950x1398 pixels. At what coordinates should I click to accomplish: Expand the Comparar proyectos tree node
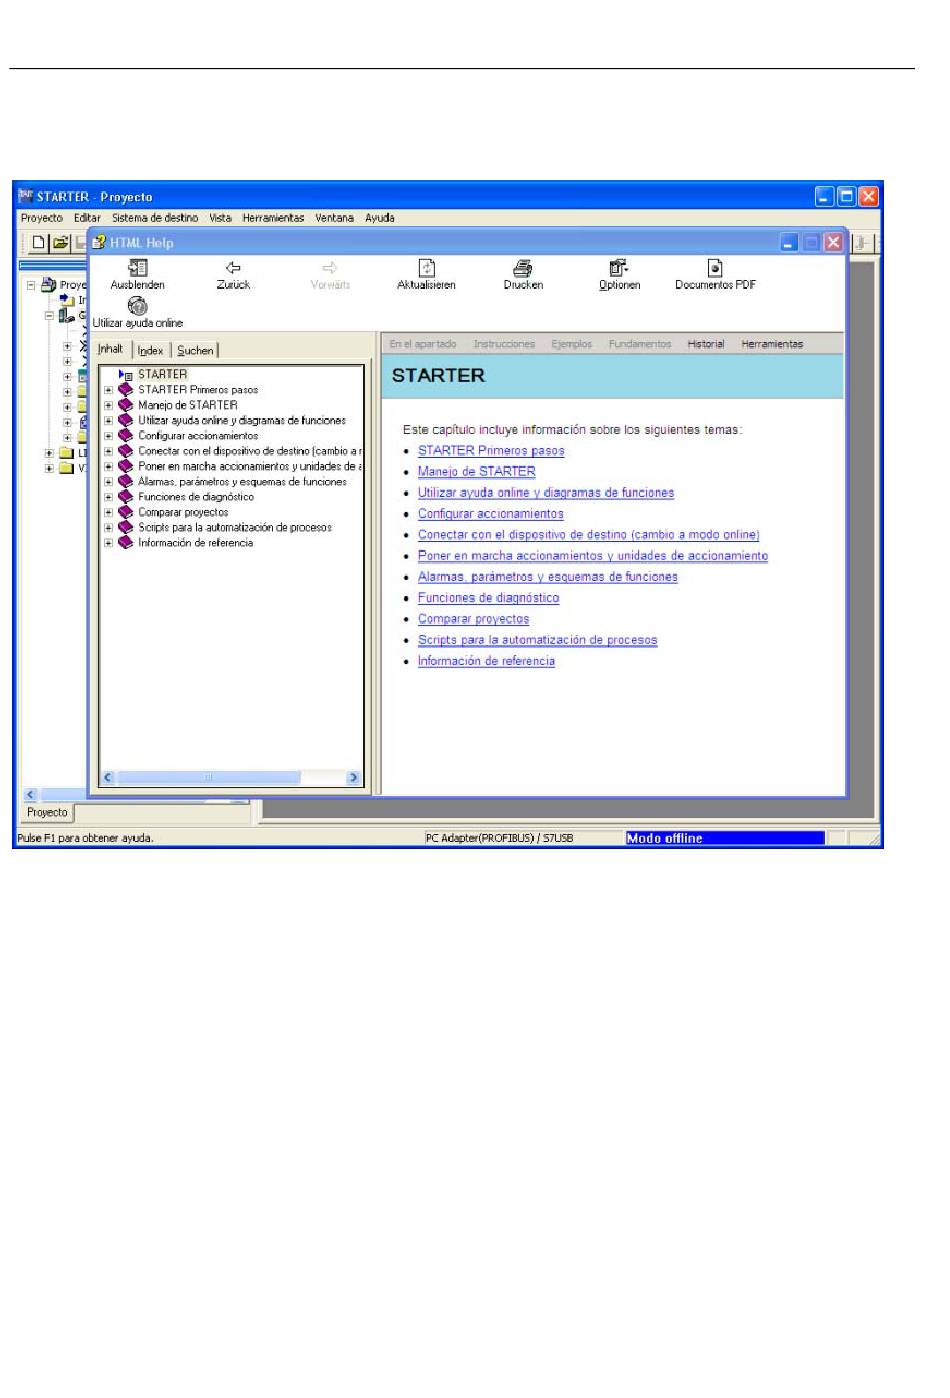108,512
